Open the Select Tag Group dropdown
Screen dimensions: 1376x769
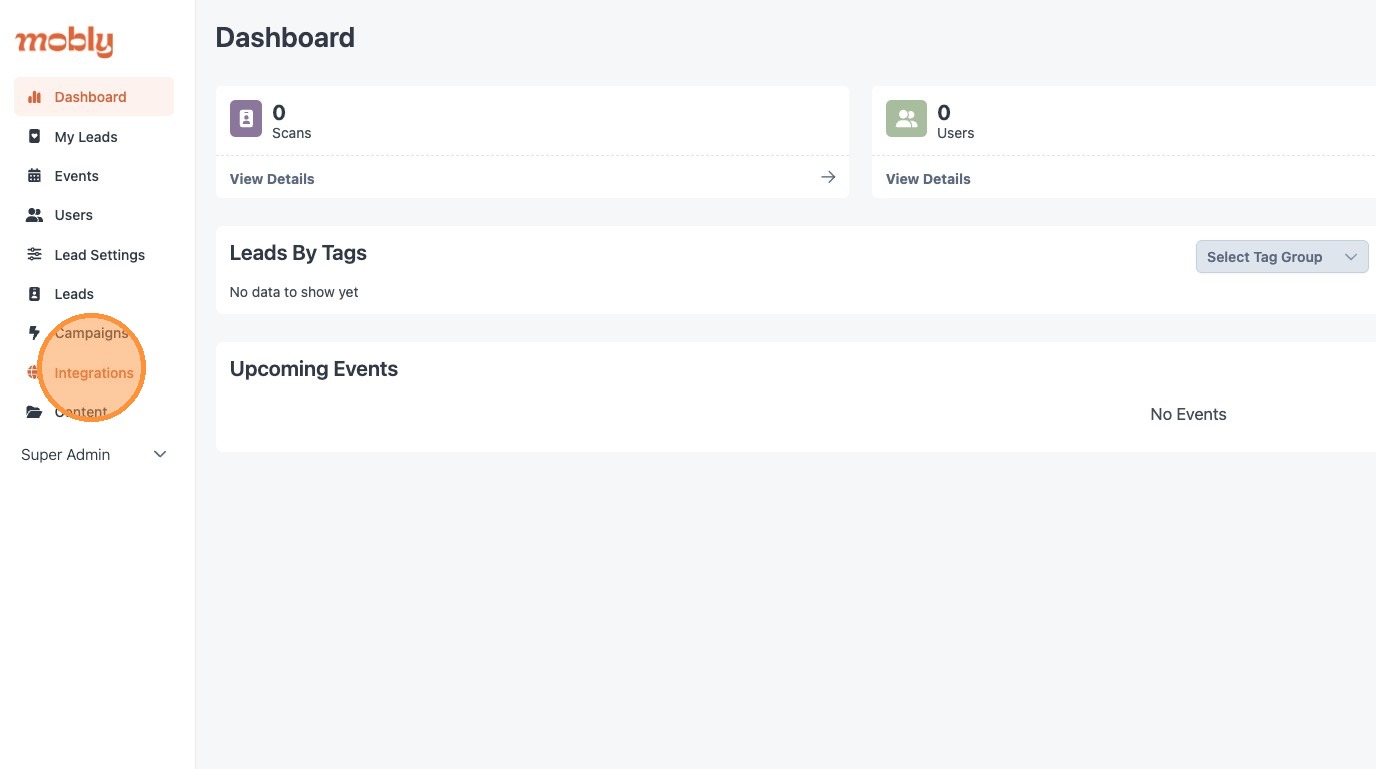[x=1281, y=257]
